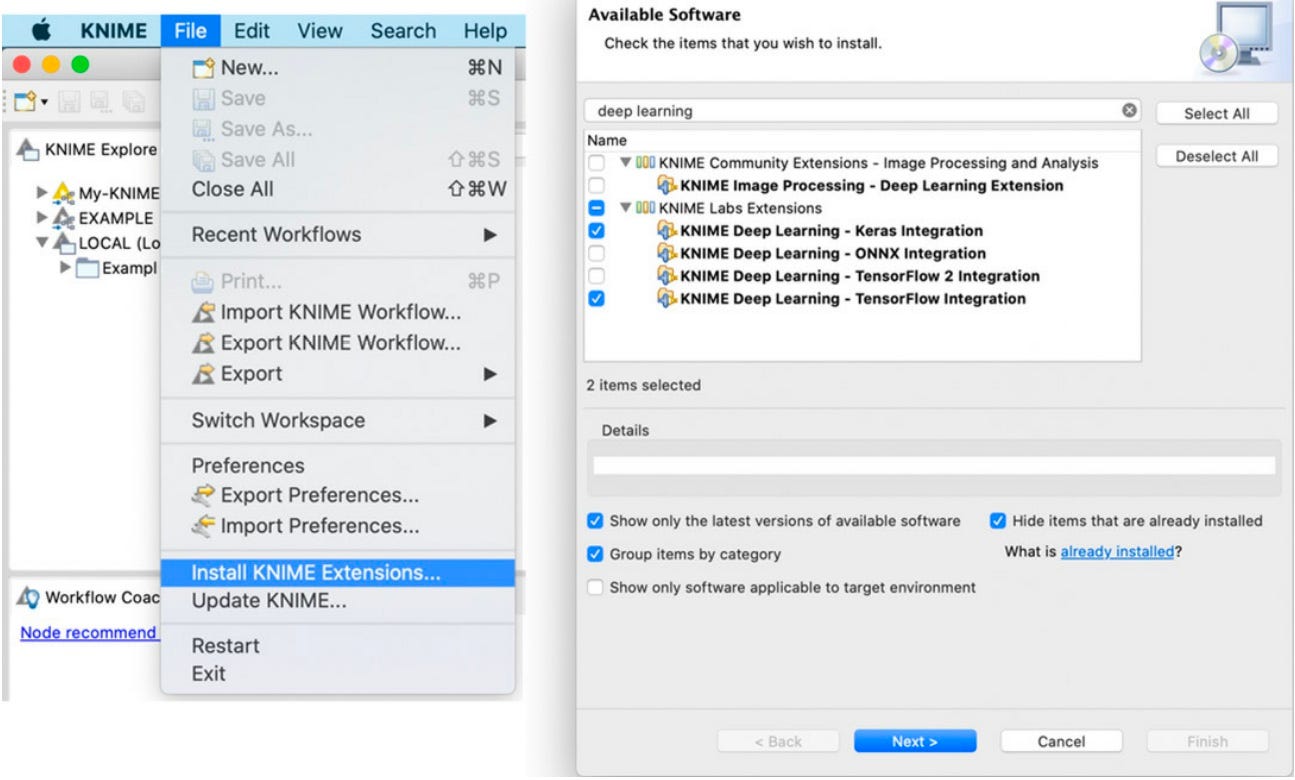Open the View menu
Viewport: 1295px width, 780px height.
pos(319,31)
